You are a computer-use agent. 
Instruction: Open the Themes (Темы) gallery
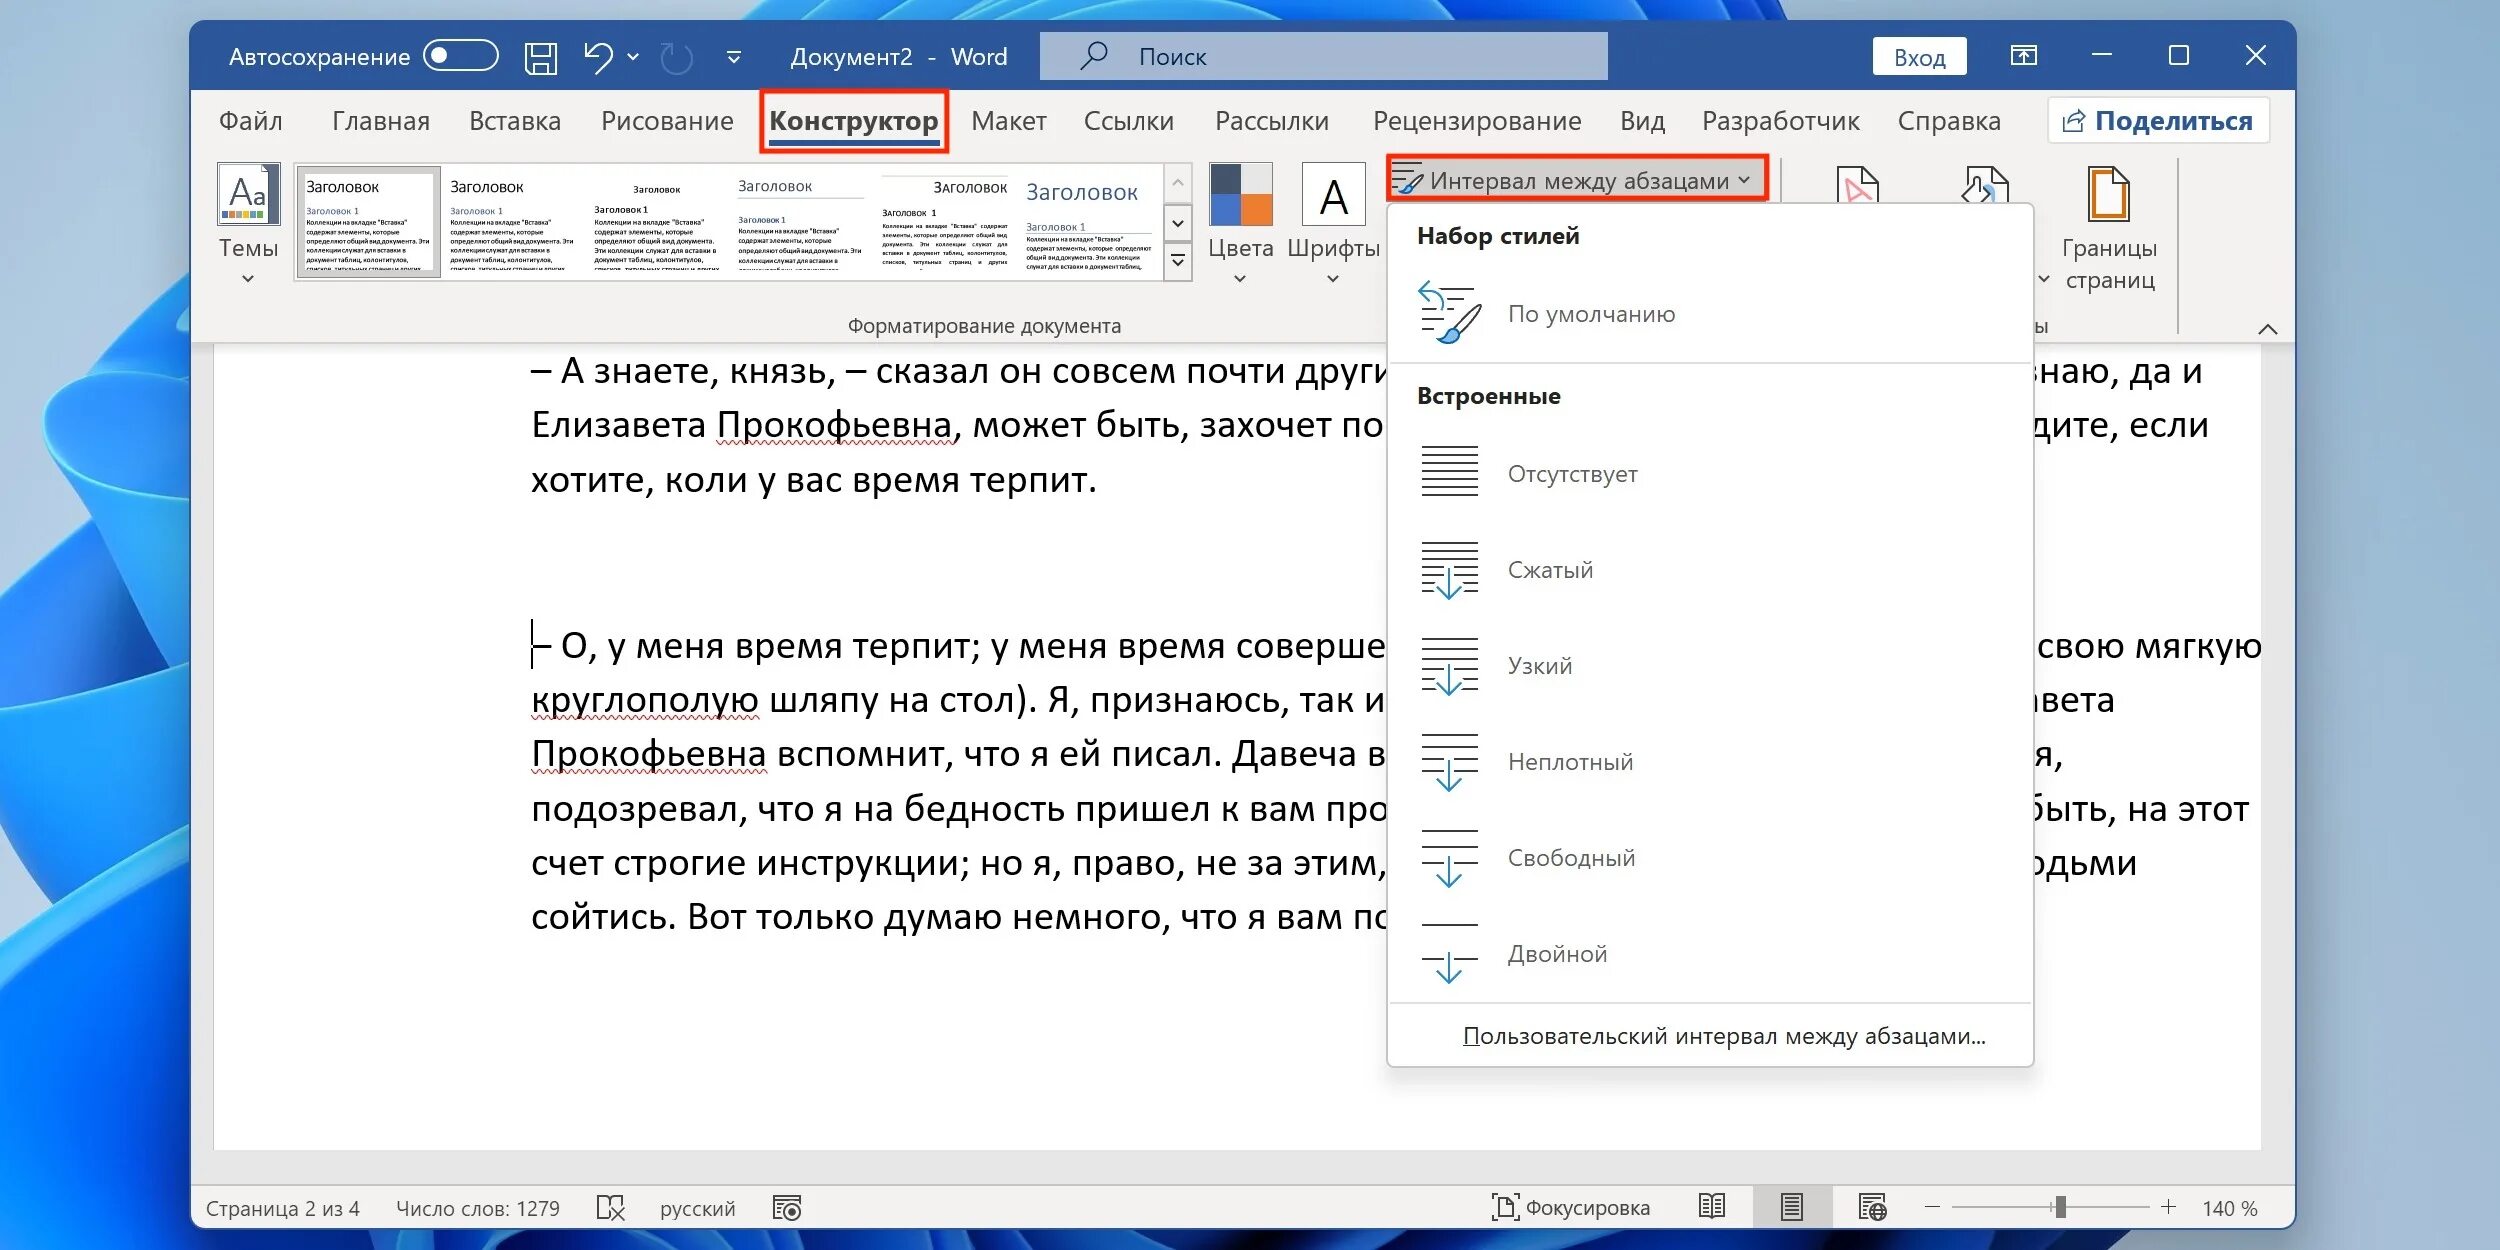coord(248,225)
